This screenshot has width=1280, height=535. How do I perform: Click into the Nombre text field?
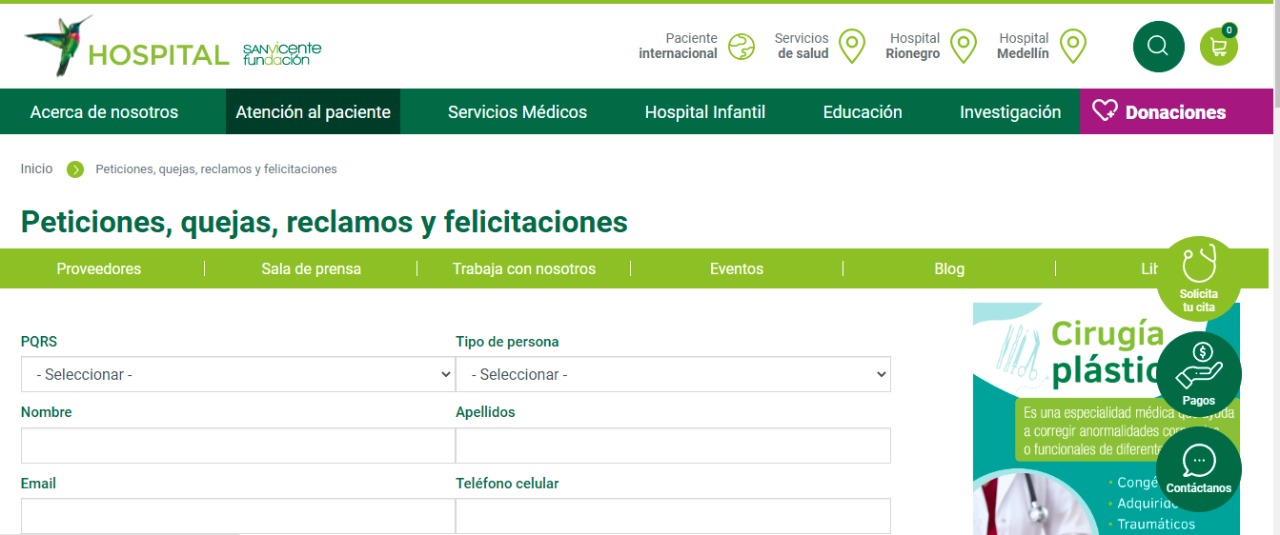coord(238,446)
